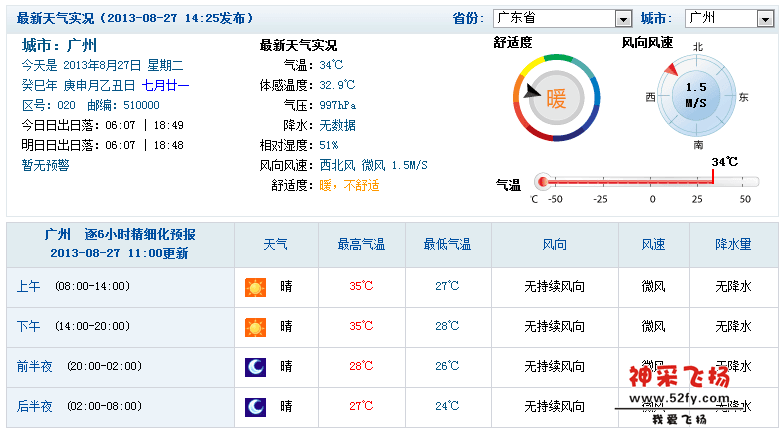Click the thermometer bulb icon
781x431 pixels.
tap(543, 181)
